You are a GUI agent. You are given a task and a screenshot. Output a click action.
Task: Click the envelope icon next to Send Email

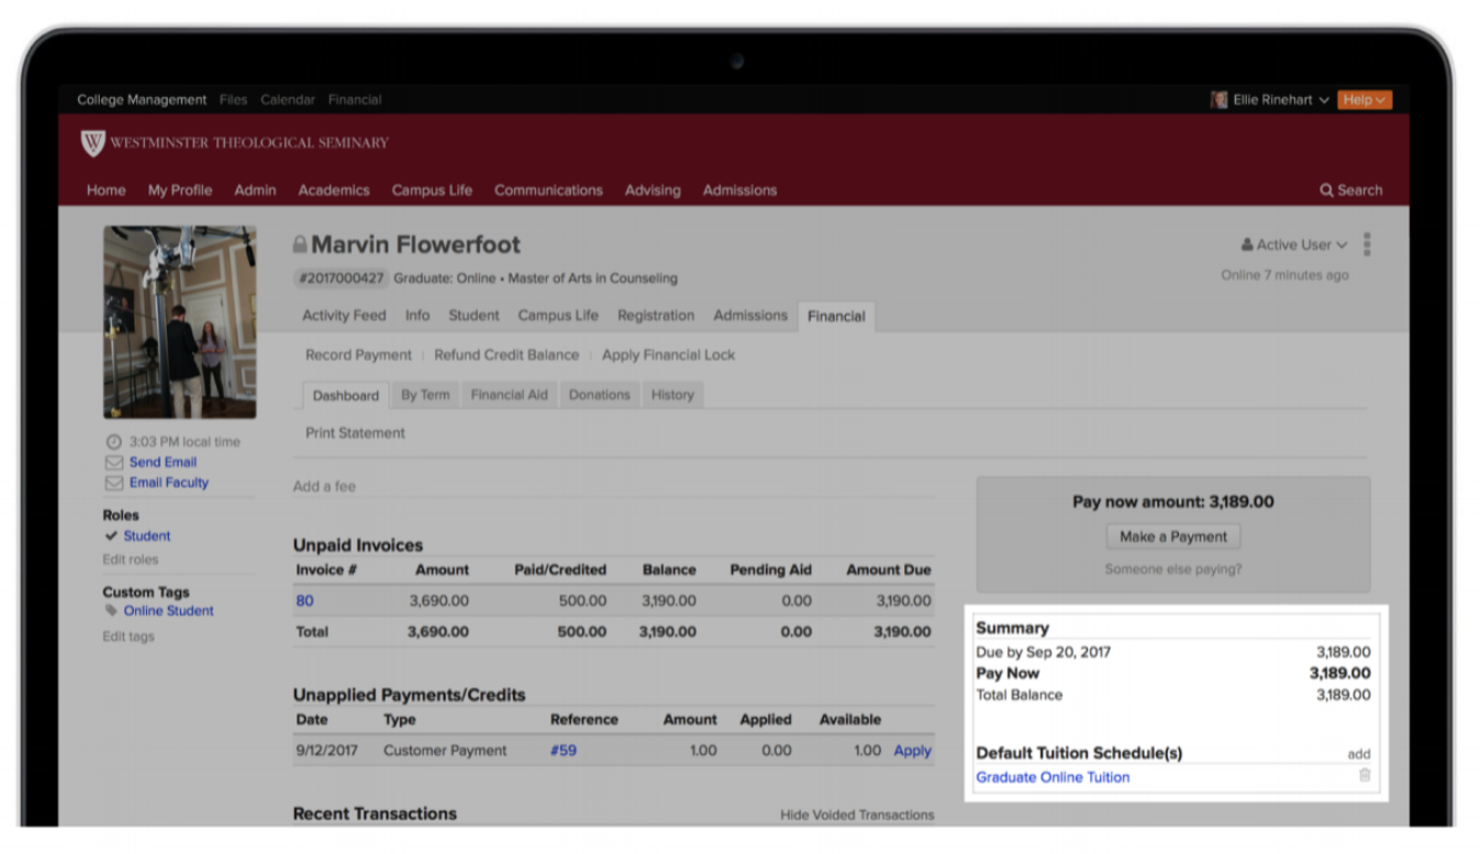114,462
